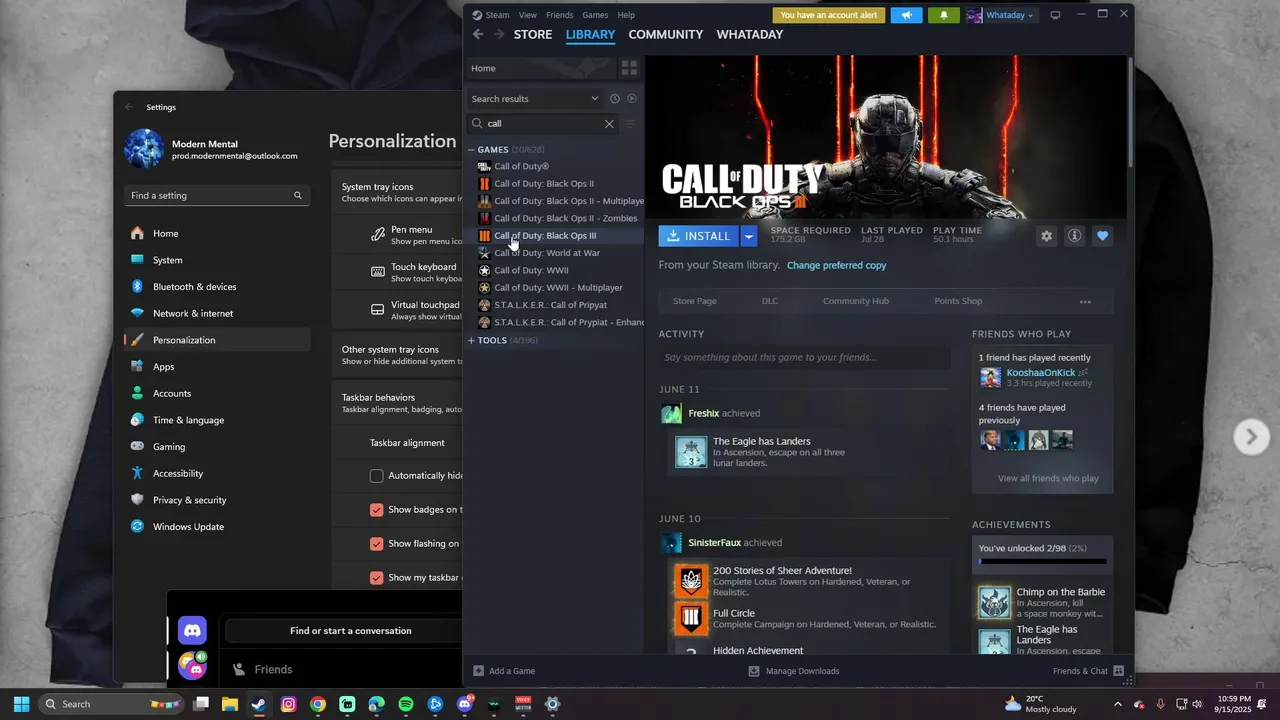Open Steam from the taskbar
The width and height of the screenshot is (1280, 720).
[259, 704]
